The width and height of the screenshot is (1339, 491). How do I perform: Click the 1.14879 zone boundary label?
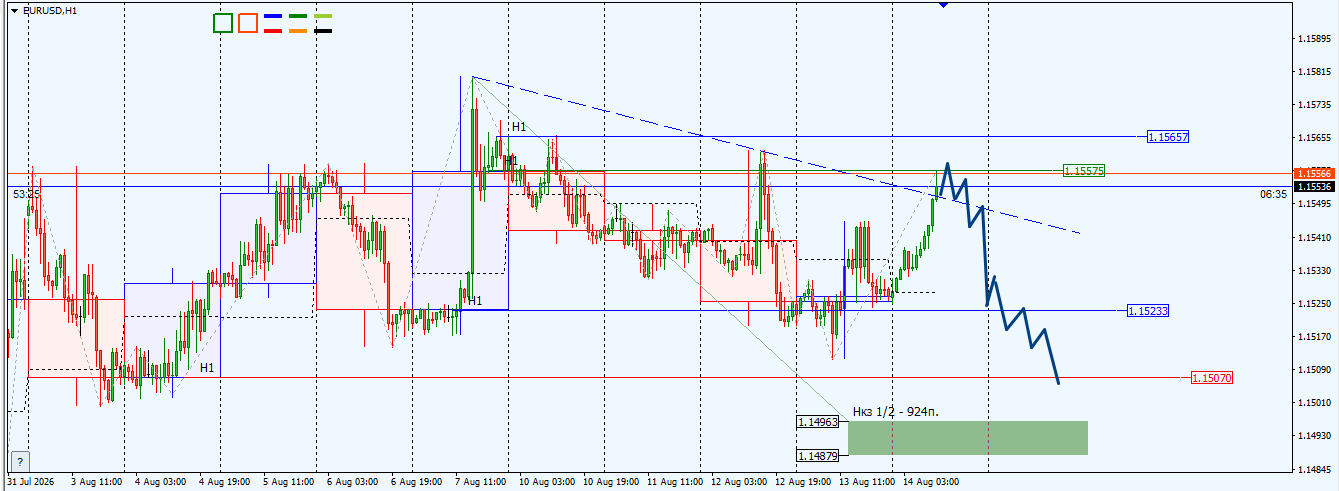tap(817, 456)
